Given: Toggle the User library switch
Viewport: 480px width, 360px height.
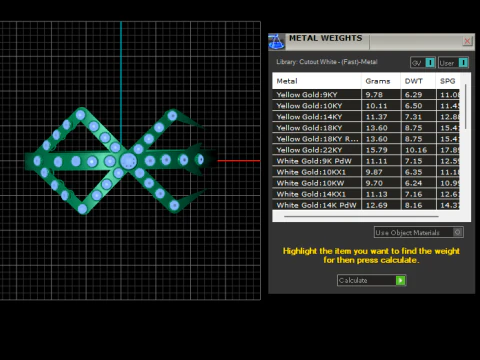Looking at the screenshot, I should click(x=463, y=62).
